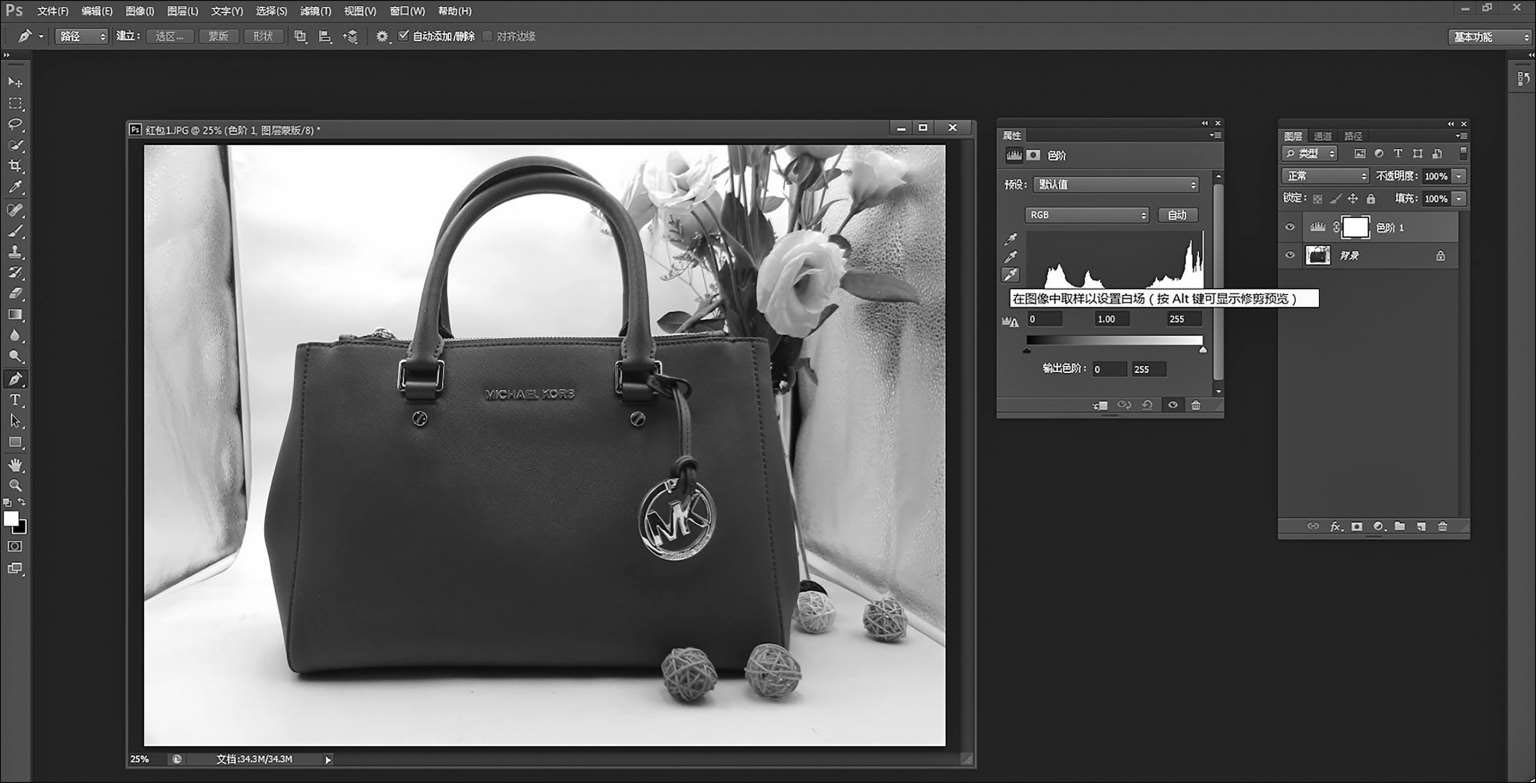Click the 选区... button in options bar
The height and width of the screenshot is (783, 1536).
pos(169,36)
